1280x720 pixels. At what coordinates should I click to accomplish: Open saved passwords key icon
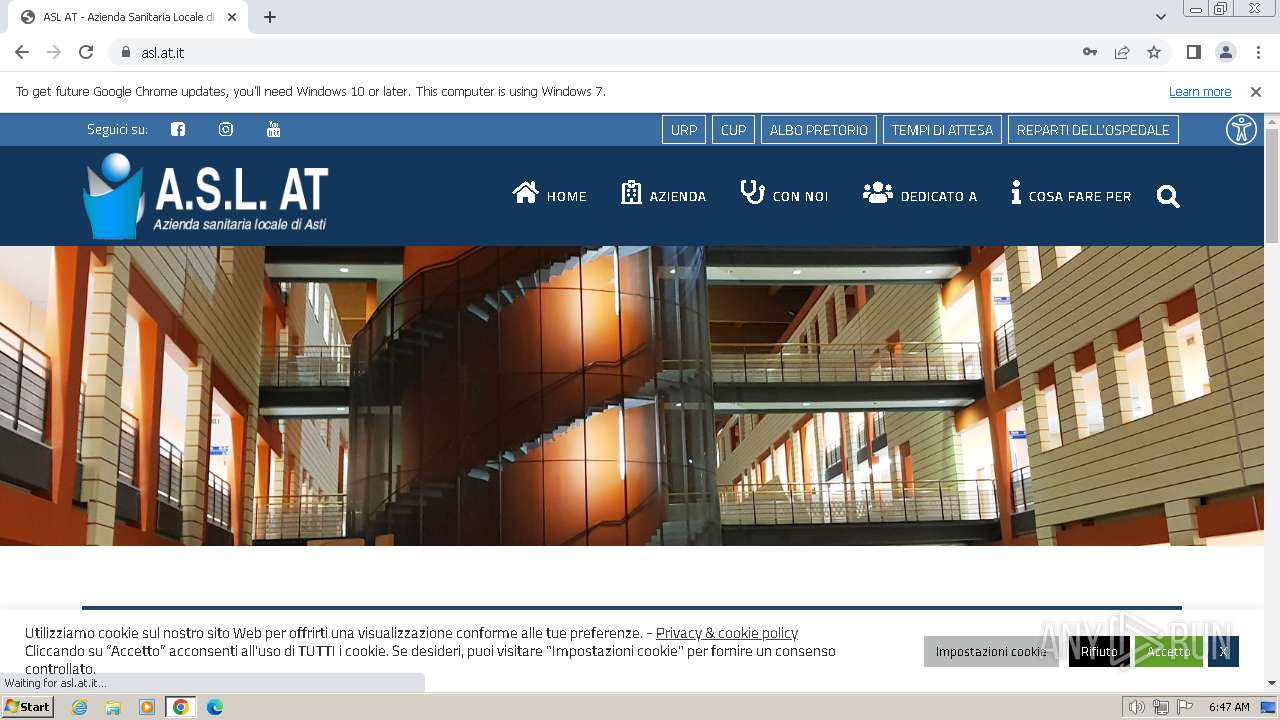(1090, 53)
